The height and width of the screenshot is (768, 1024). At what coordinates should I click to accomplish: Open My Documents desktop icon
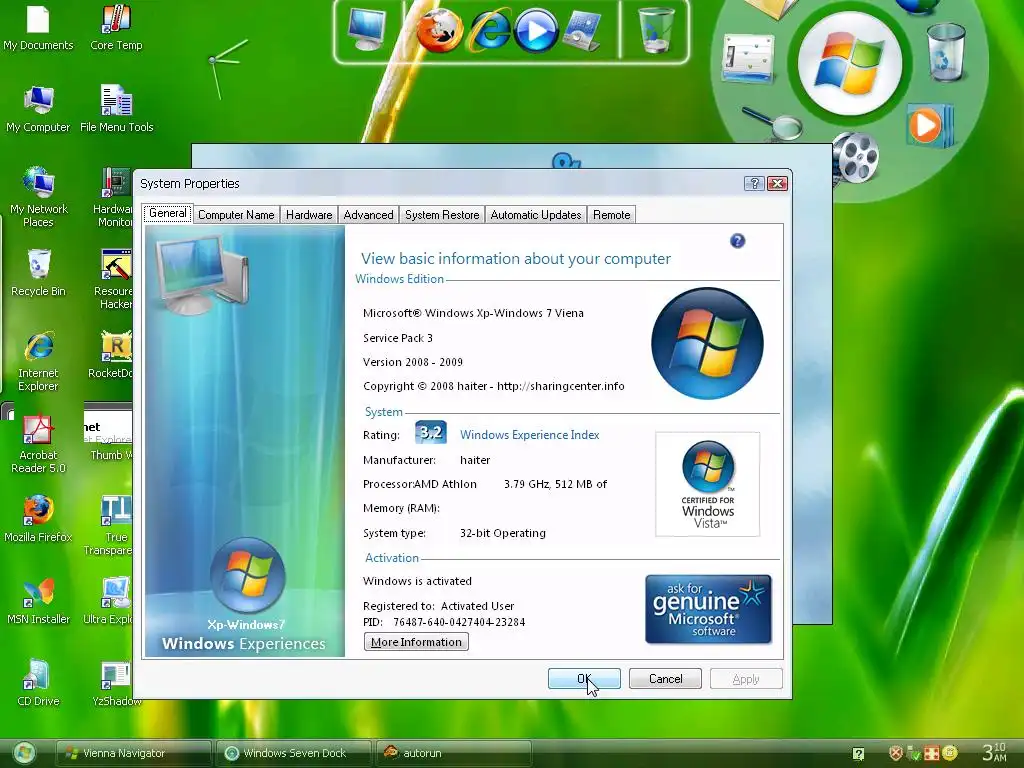tap(38, 29)
